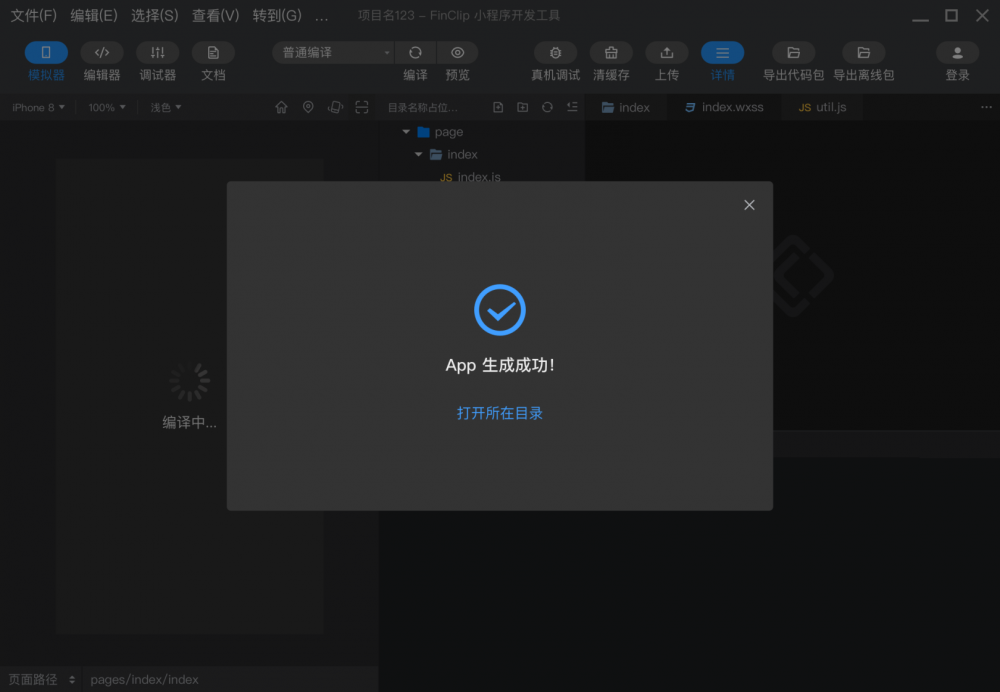
Task: Click the simulator home icon
Action: pos(281,107)
